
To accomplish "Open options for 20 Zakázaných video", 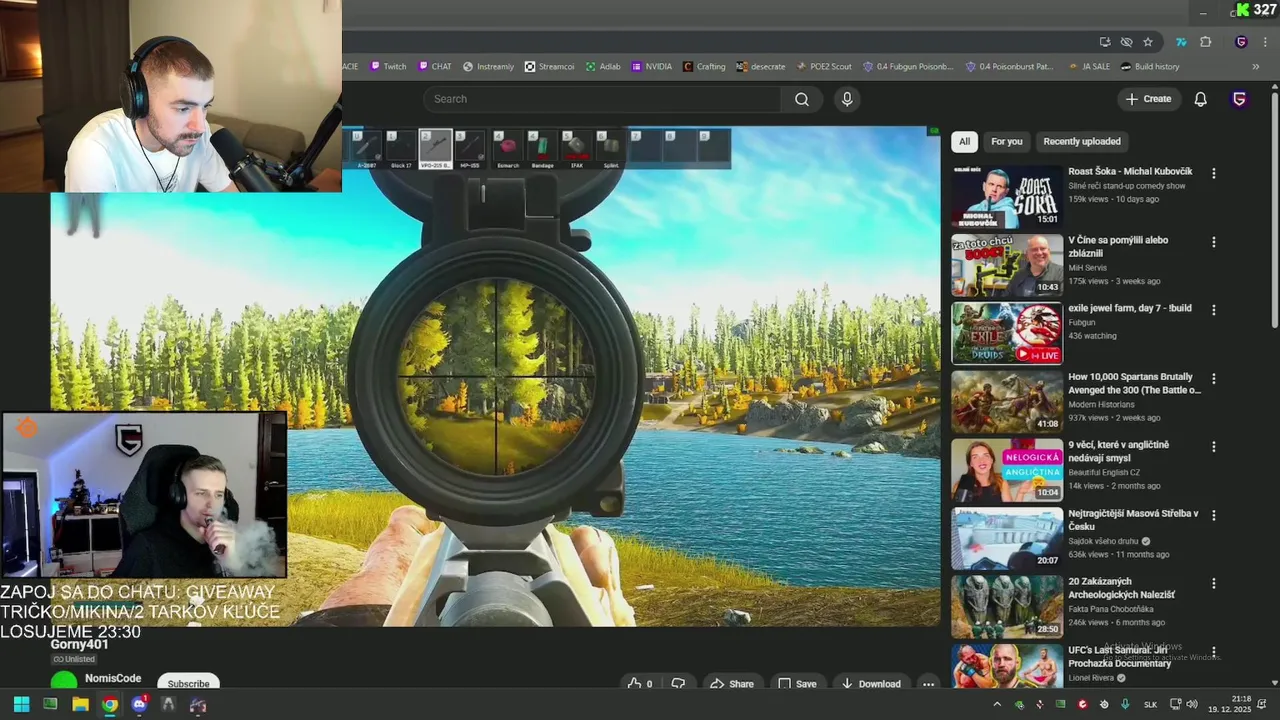I will [x=1214, y=583].
